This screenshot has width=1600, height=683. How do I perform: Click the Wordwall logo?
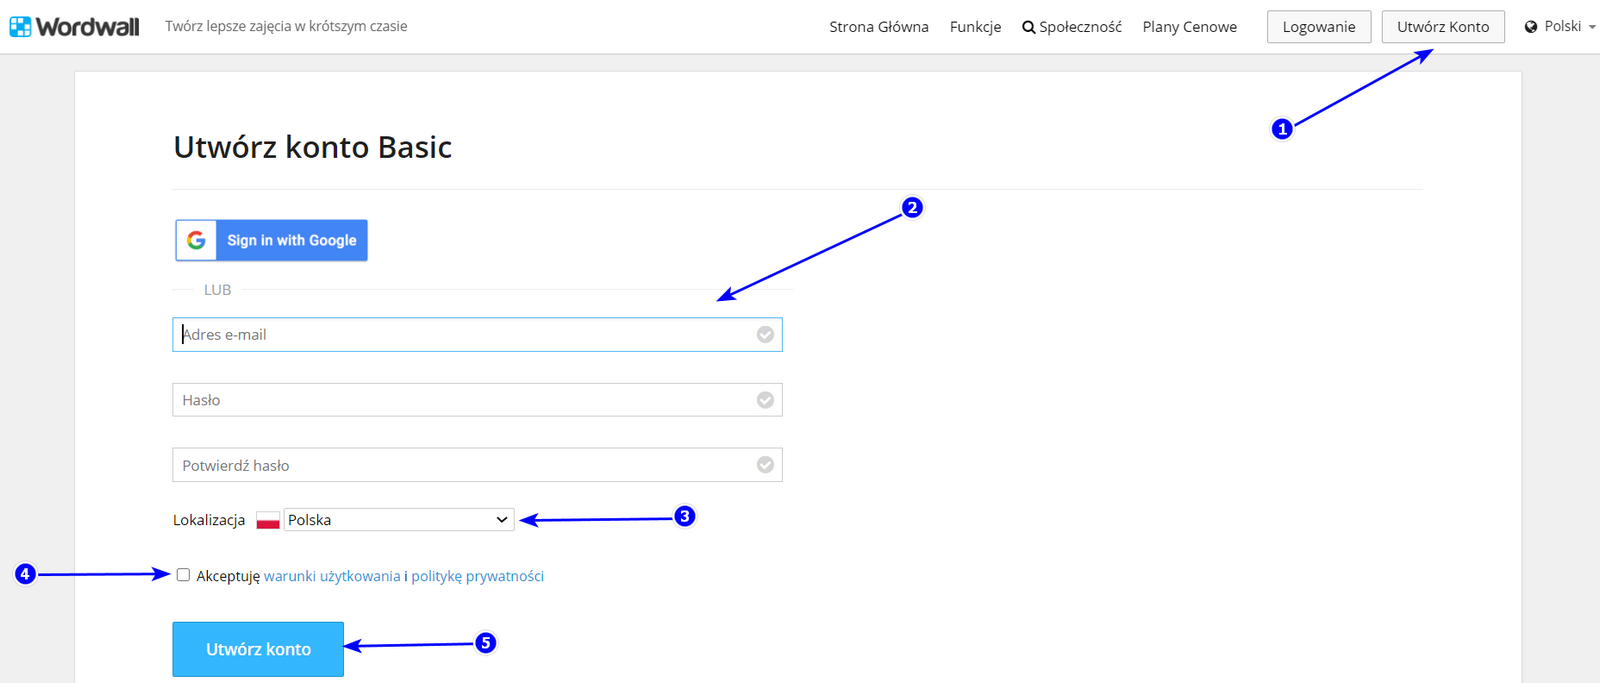click(75, 27)
